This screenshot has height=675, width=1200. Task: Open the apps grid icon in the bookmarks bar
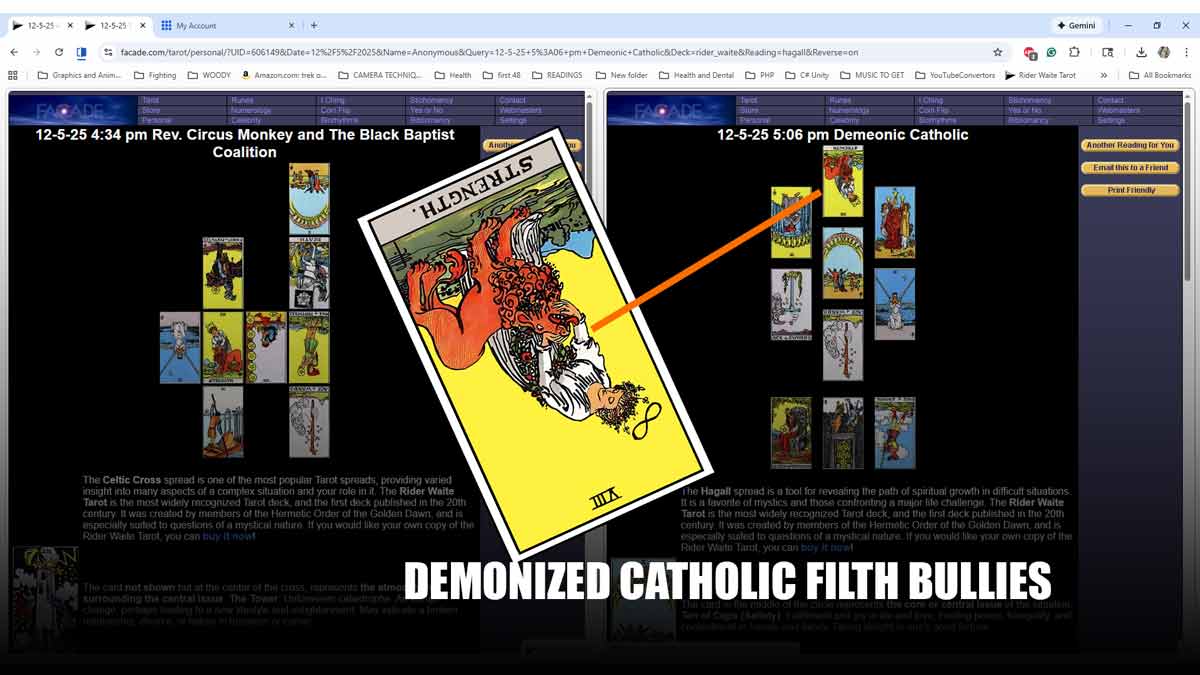click(x=13, y=75)
